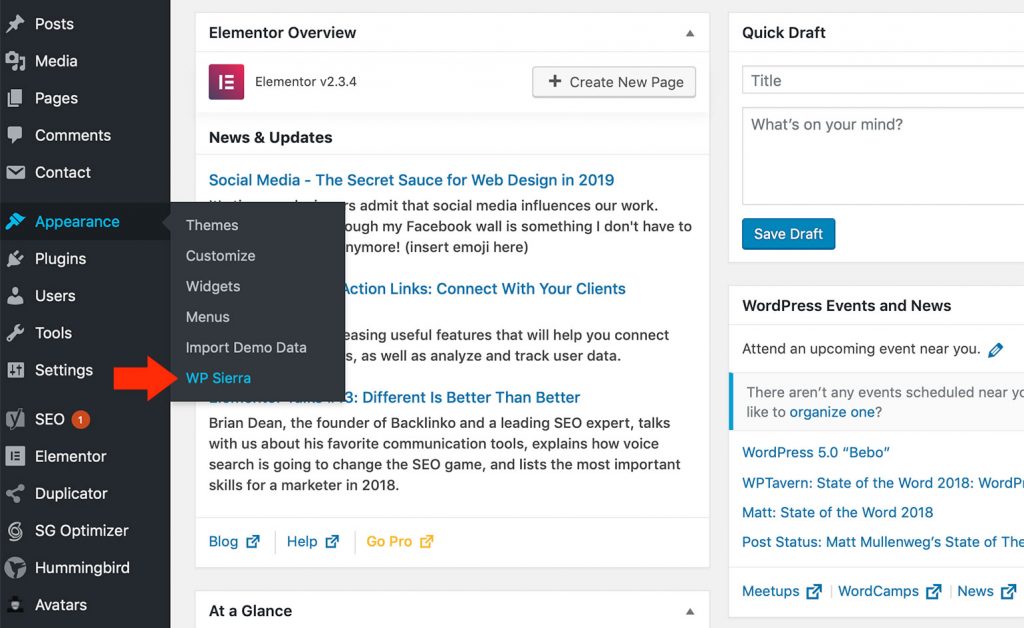The image size is (1024, 628).
Task: Open Themes in Appearance submenu
Action: 212,225
